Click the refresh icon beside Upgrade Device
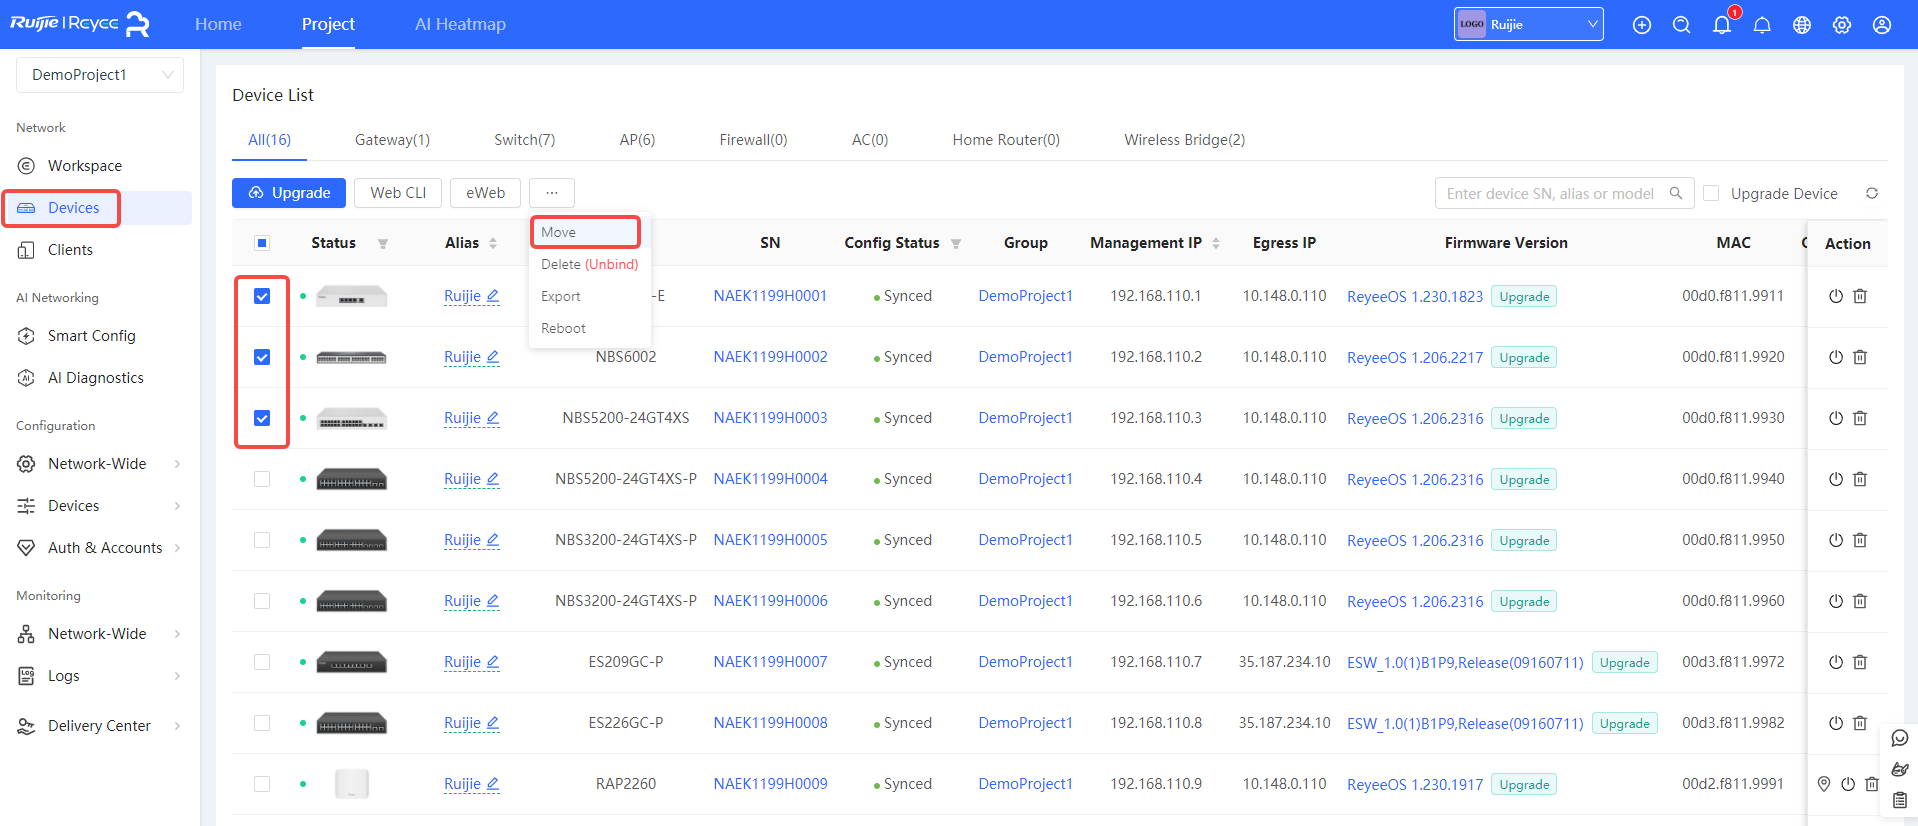This screenshot has width=1918, height=826. 1871,193
